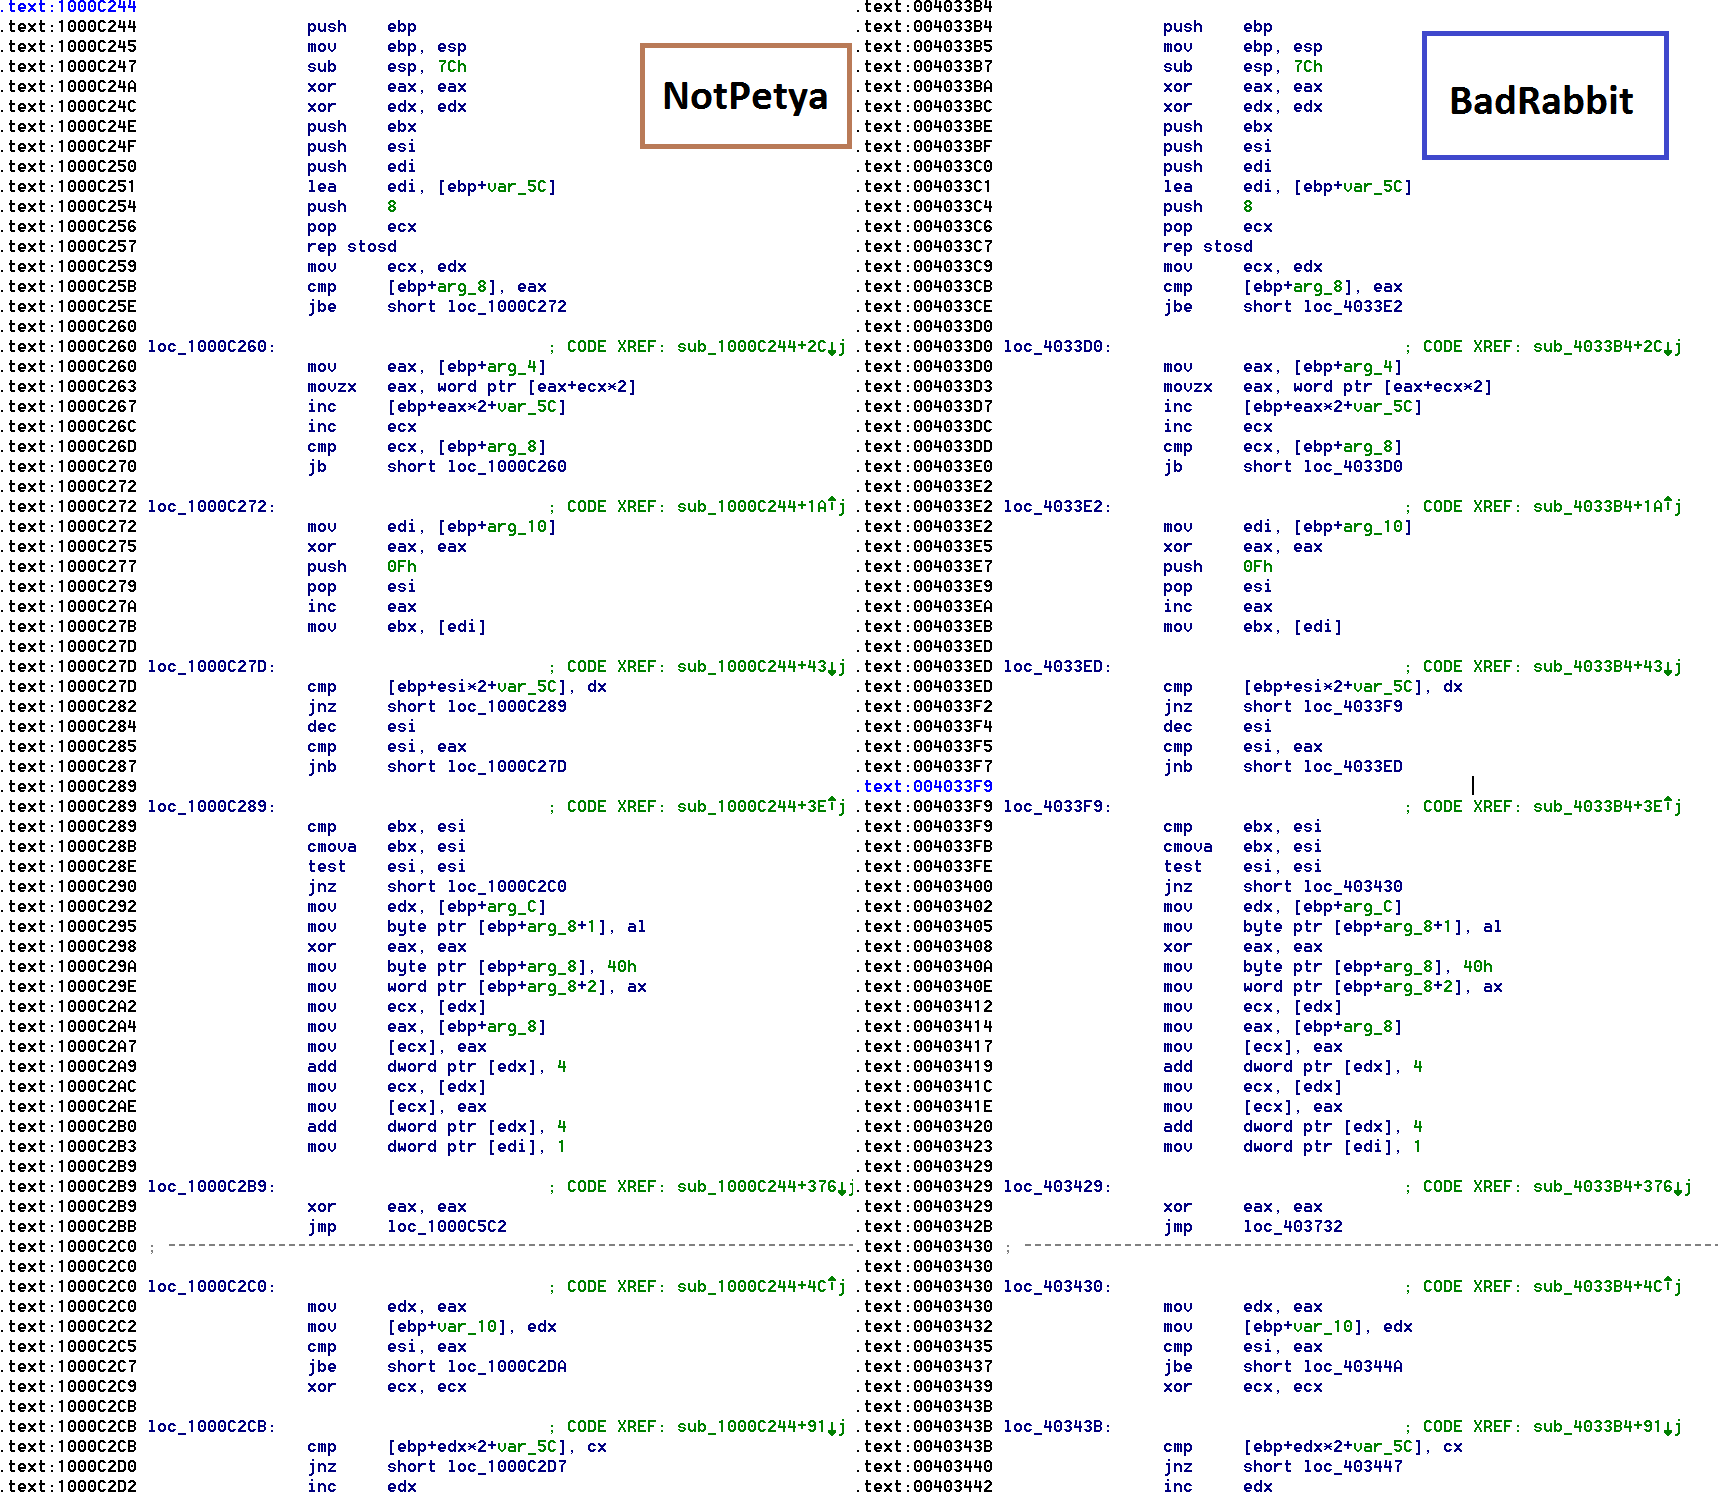Click the NotPetya label box

[745, 96]
